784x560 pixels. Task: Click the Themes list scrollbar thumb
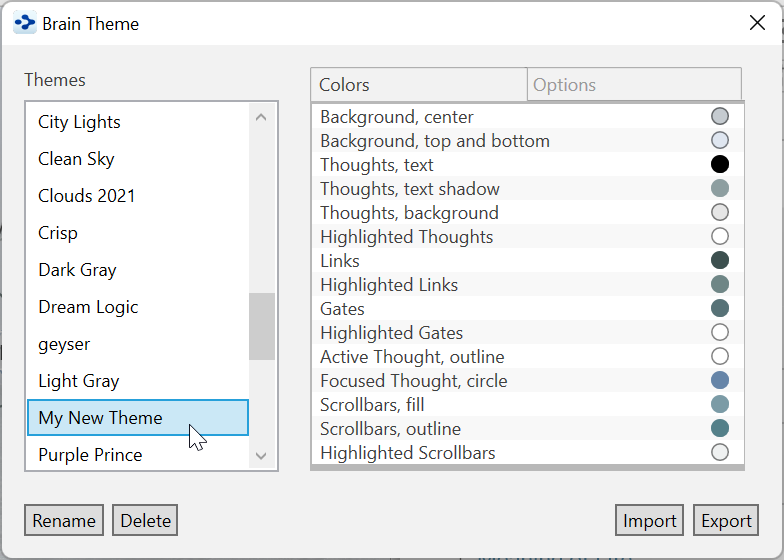pos(261,326)
